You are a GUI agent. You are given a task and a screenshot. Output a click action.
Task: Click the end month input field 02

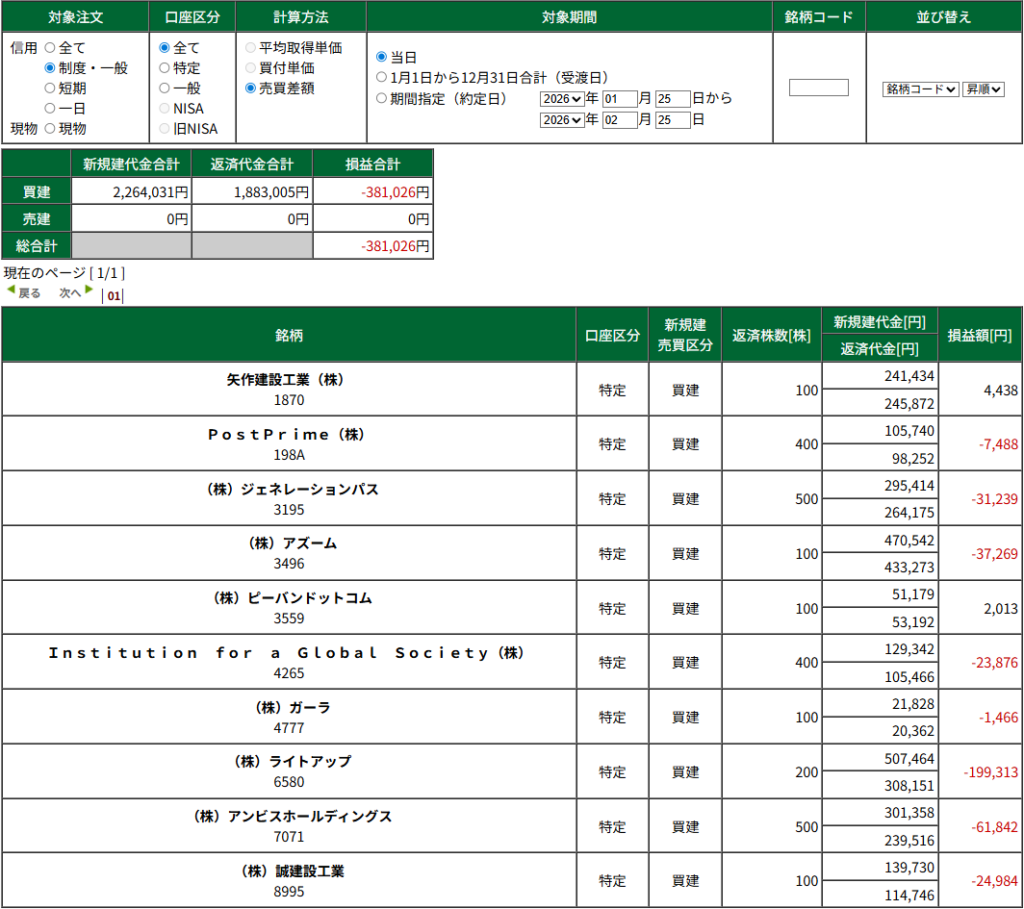coord(619,120)
